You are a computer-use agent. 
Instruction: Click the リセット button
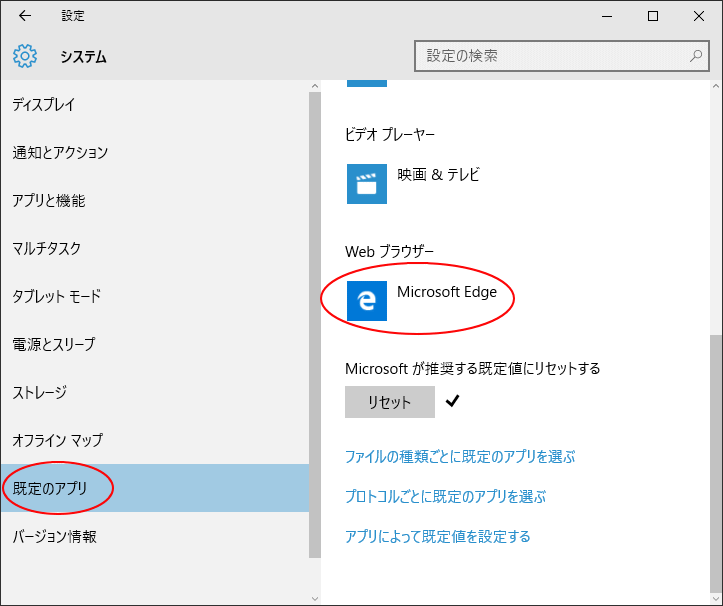point(390,402)
